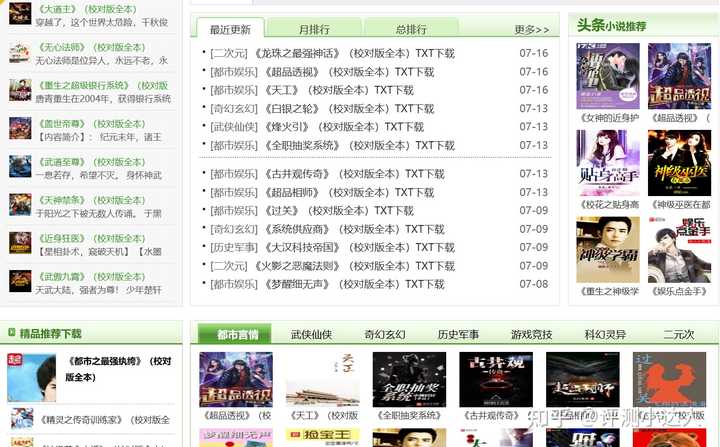
Task: Click the 更多>> link
Action: click(x=531, y=30)
